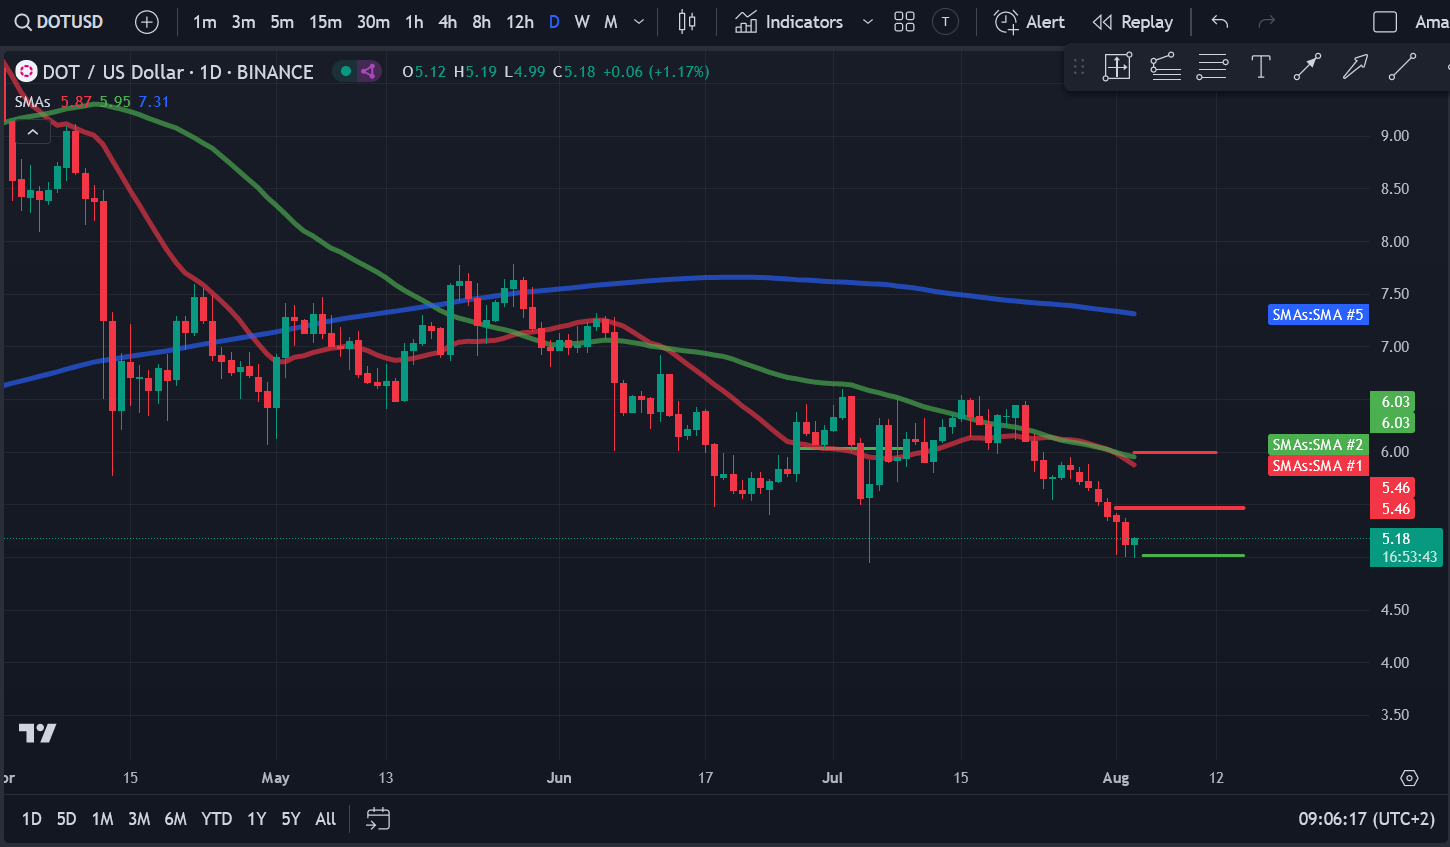Select the 12h interval

click(x=520, y=22)
